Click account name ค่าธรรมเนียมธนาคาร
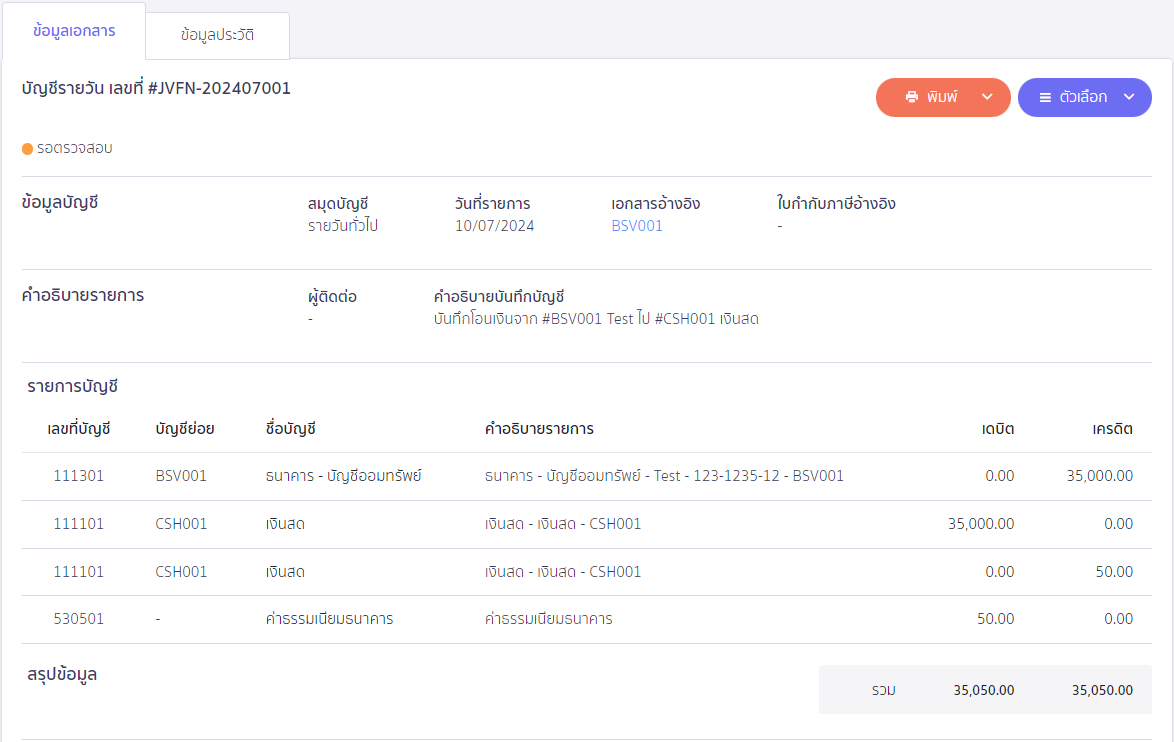This screenshot has height=742, width=1174. tap(329, 619)
